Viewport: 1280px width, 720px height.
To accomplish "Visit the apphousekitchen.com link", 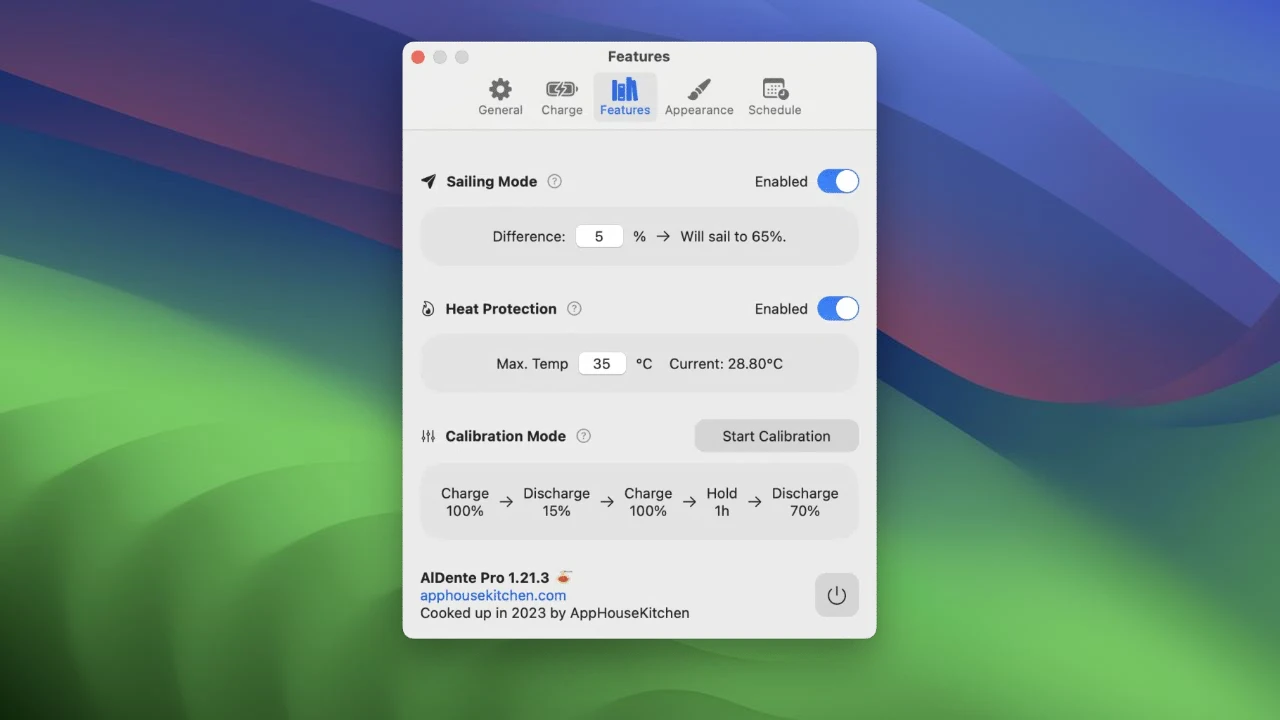I will [492, 594].
